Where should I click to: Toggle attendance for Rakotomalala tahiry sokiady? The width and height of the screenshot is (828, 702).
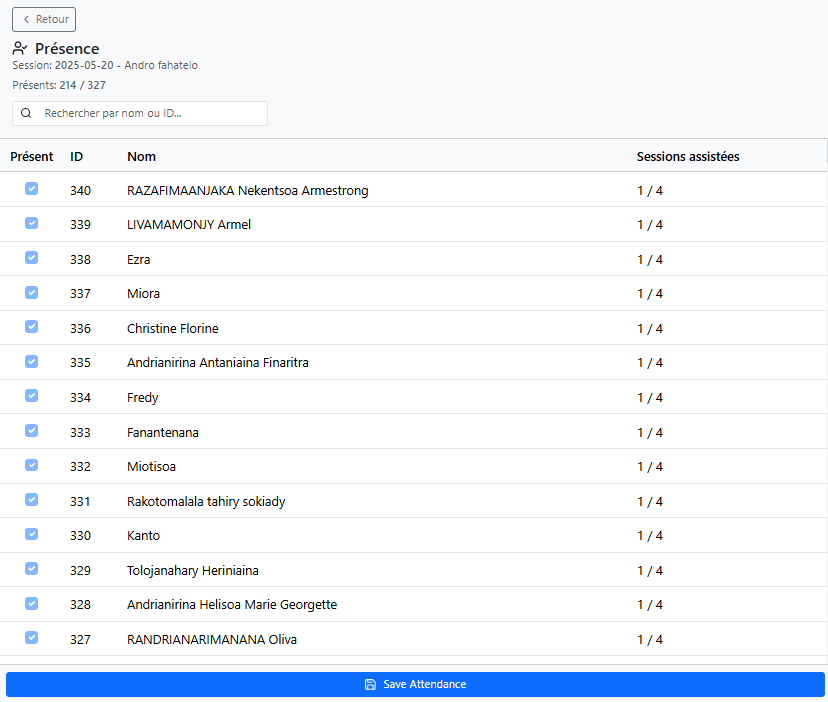click(31, 500)
